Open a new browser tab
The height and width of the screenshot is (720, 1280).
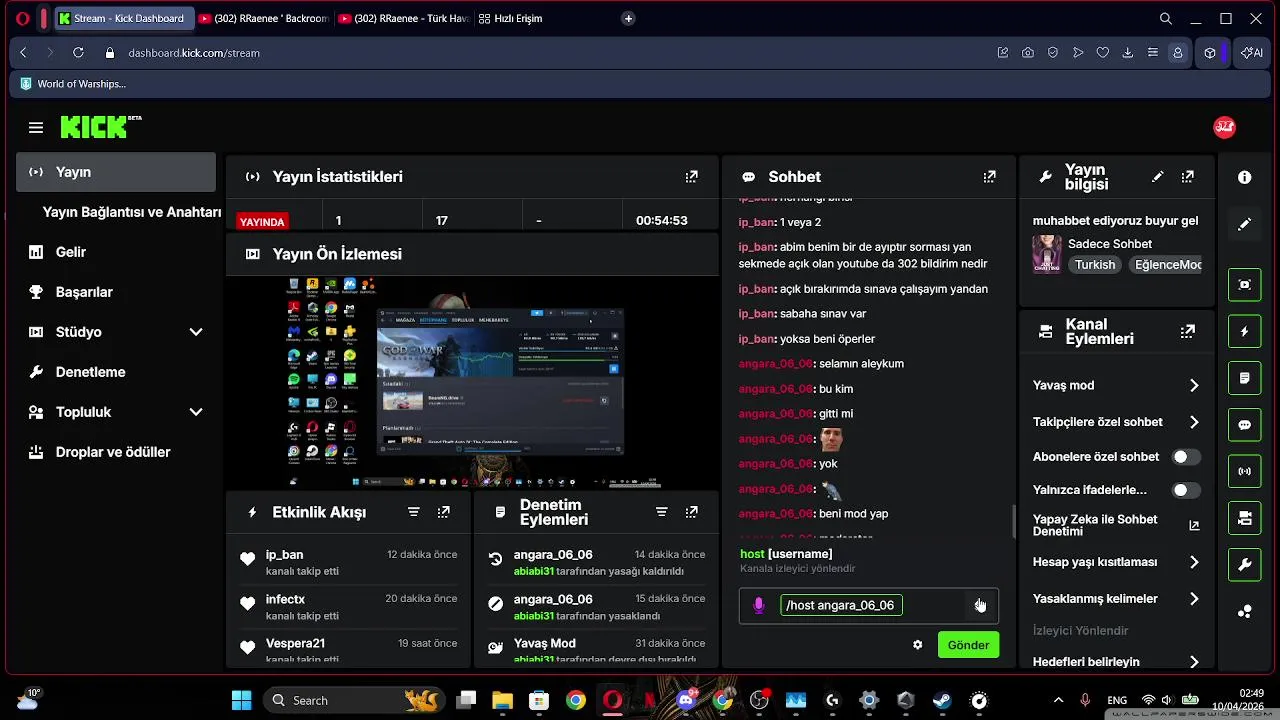(x=628, y=18)
